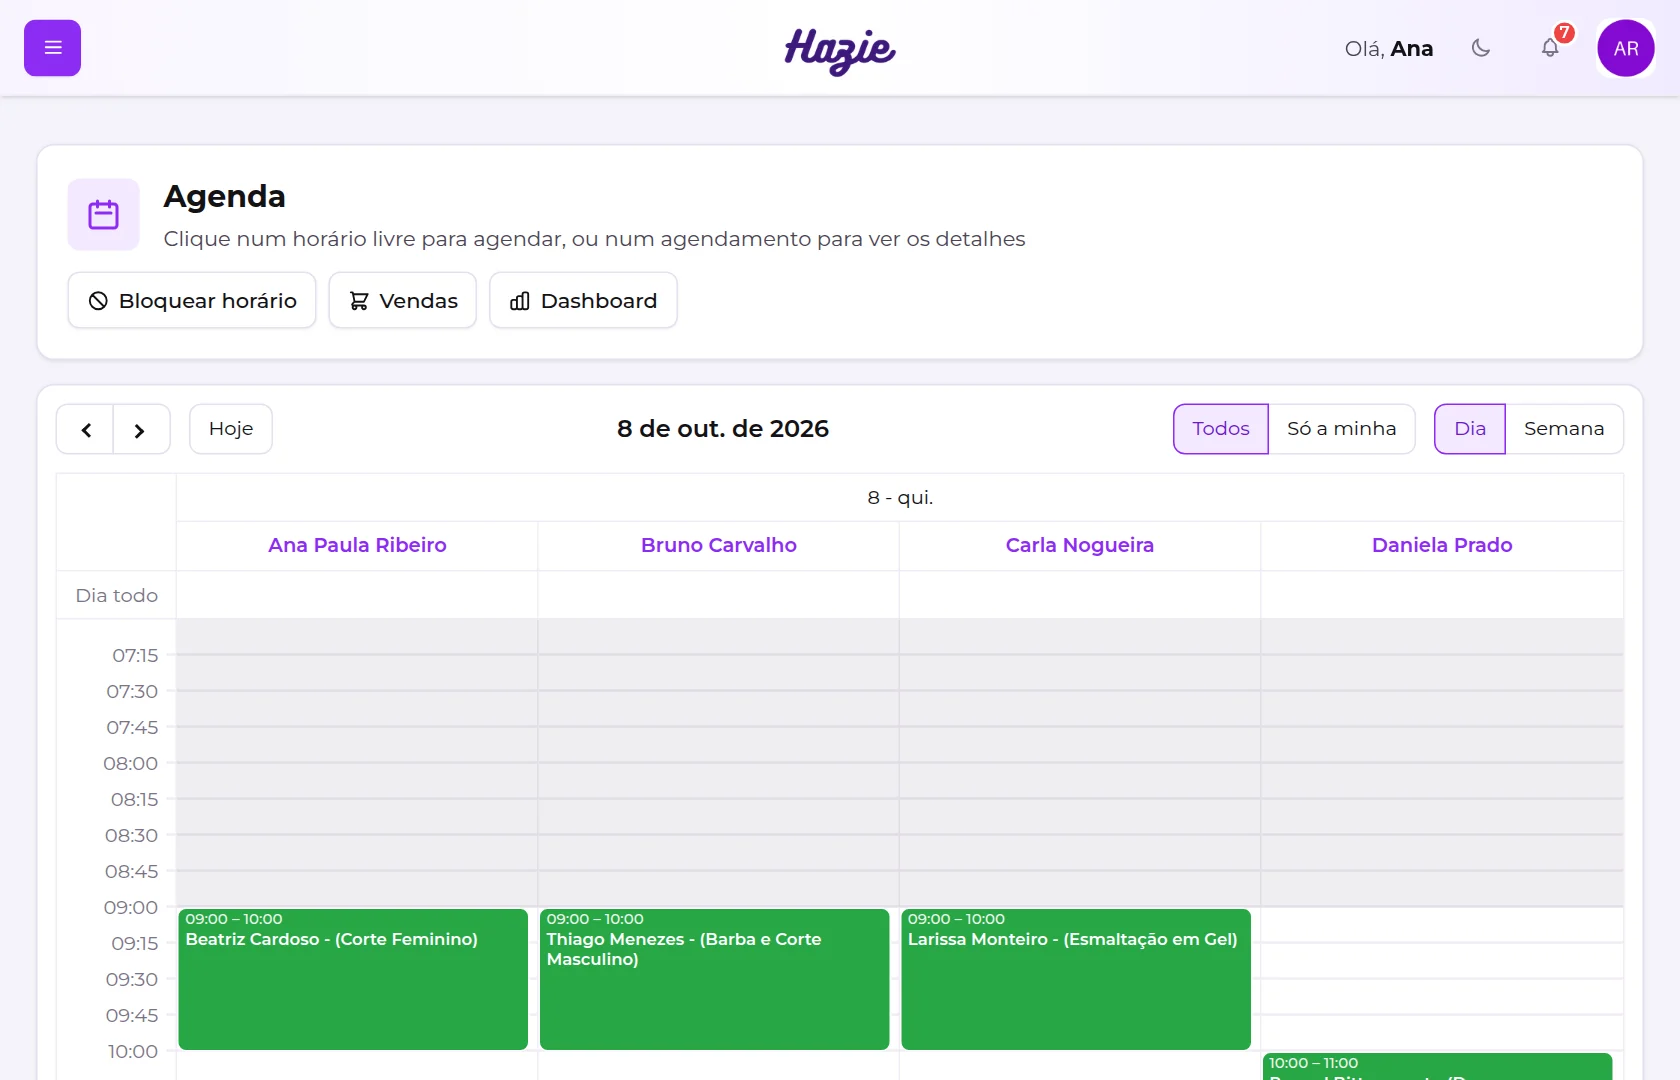Jump to Hoje
The image size is (1680, 1080).
coord(231,429)
